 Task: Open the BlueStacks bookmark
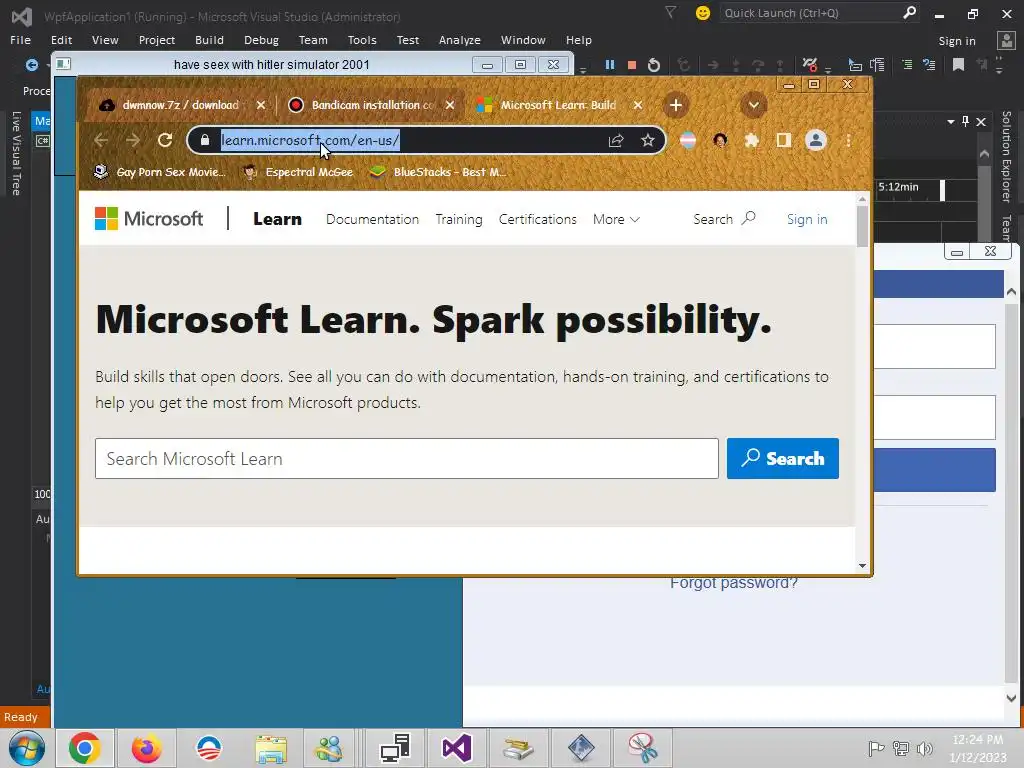[x=438, y=172]
